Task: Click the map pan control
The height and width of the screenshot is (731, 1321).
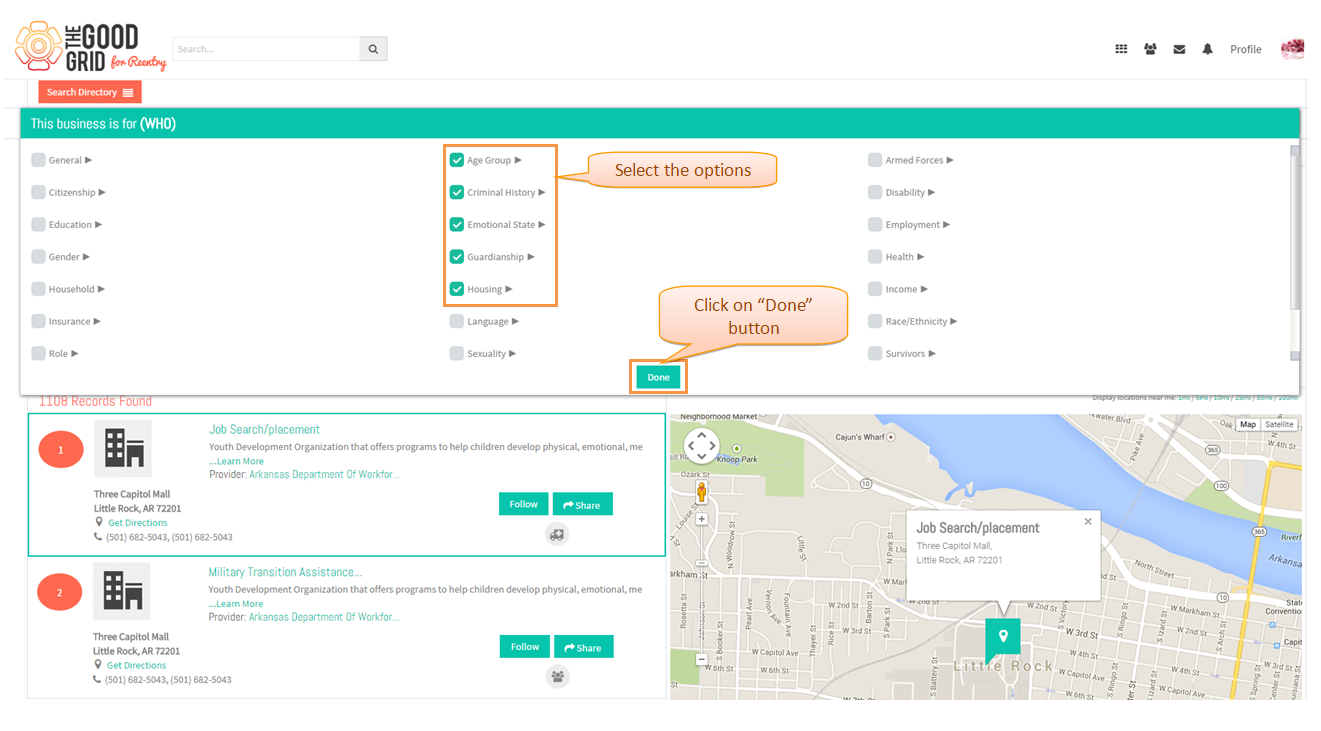Action: click(701, 445)
